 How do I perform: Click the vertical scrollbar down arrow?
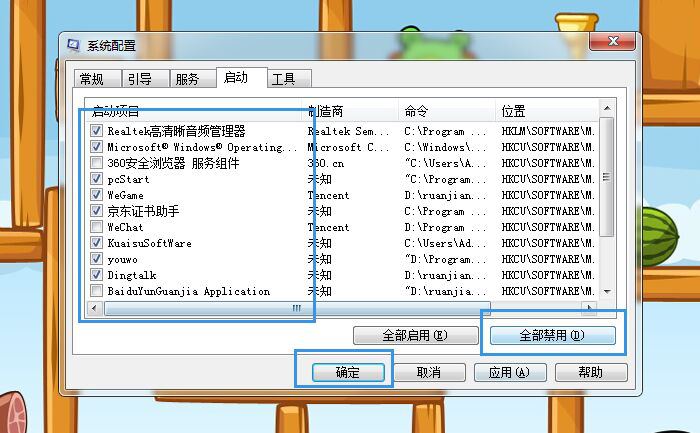[x=606, y=291]
